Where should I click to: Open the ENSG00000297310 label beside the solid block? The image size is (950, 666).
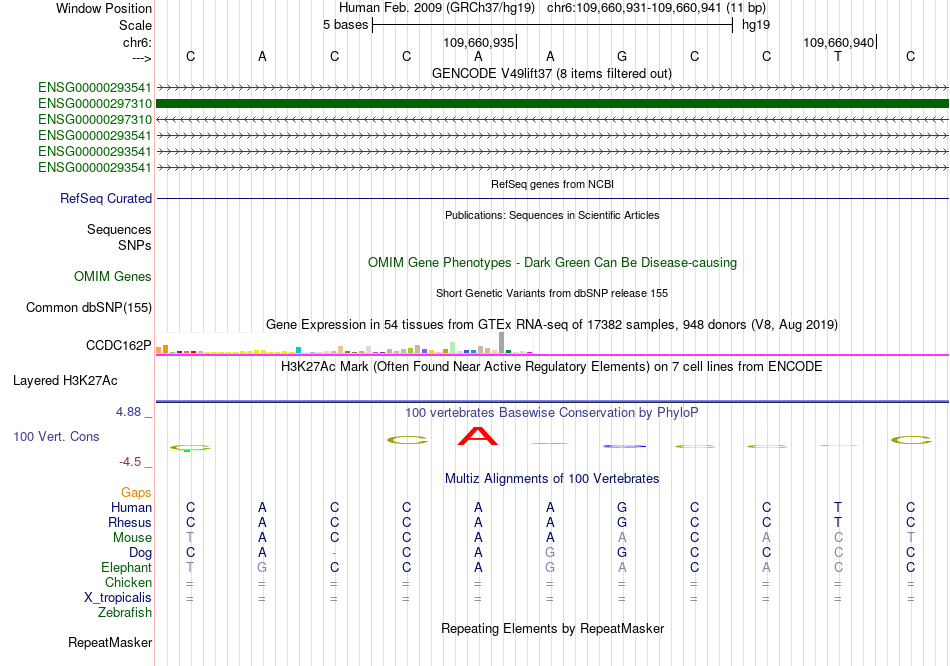95,104
